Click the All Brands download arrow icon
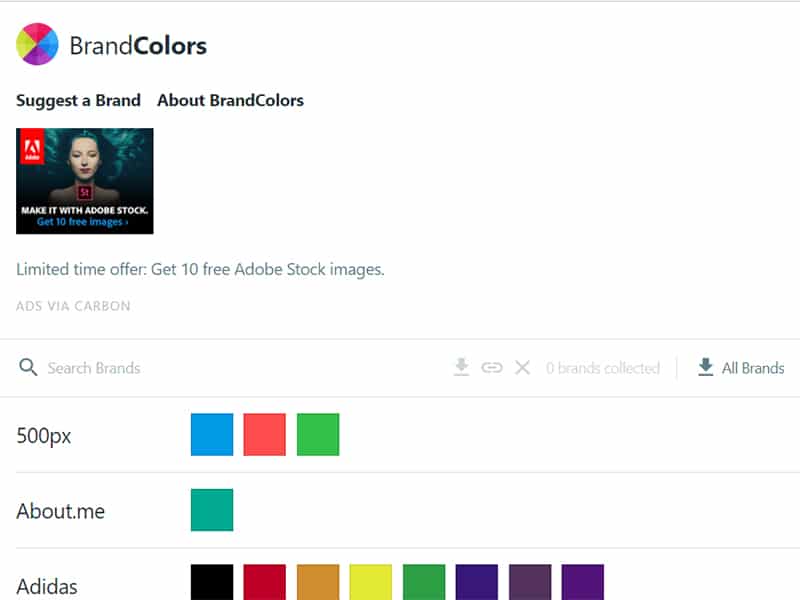The width and height of the screenshot is (800, 600). (706, 367)
